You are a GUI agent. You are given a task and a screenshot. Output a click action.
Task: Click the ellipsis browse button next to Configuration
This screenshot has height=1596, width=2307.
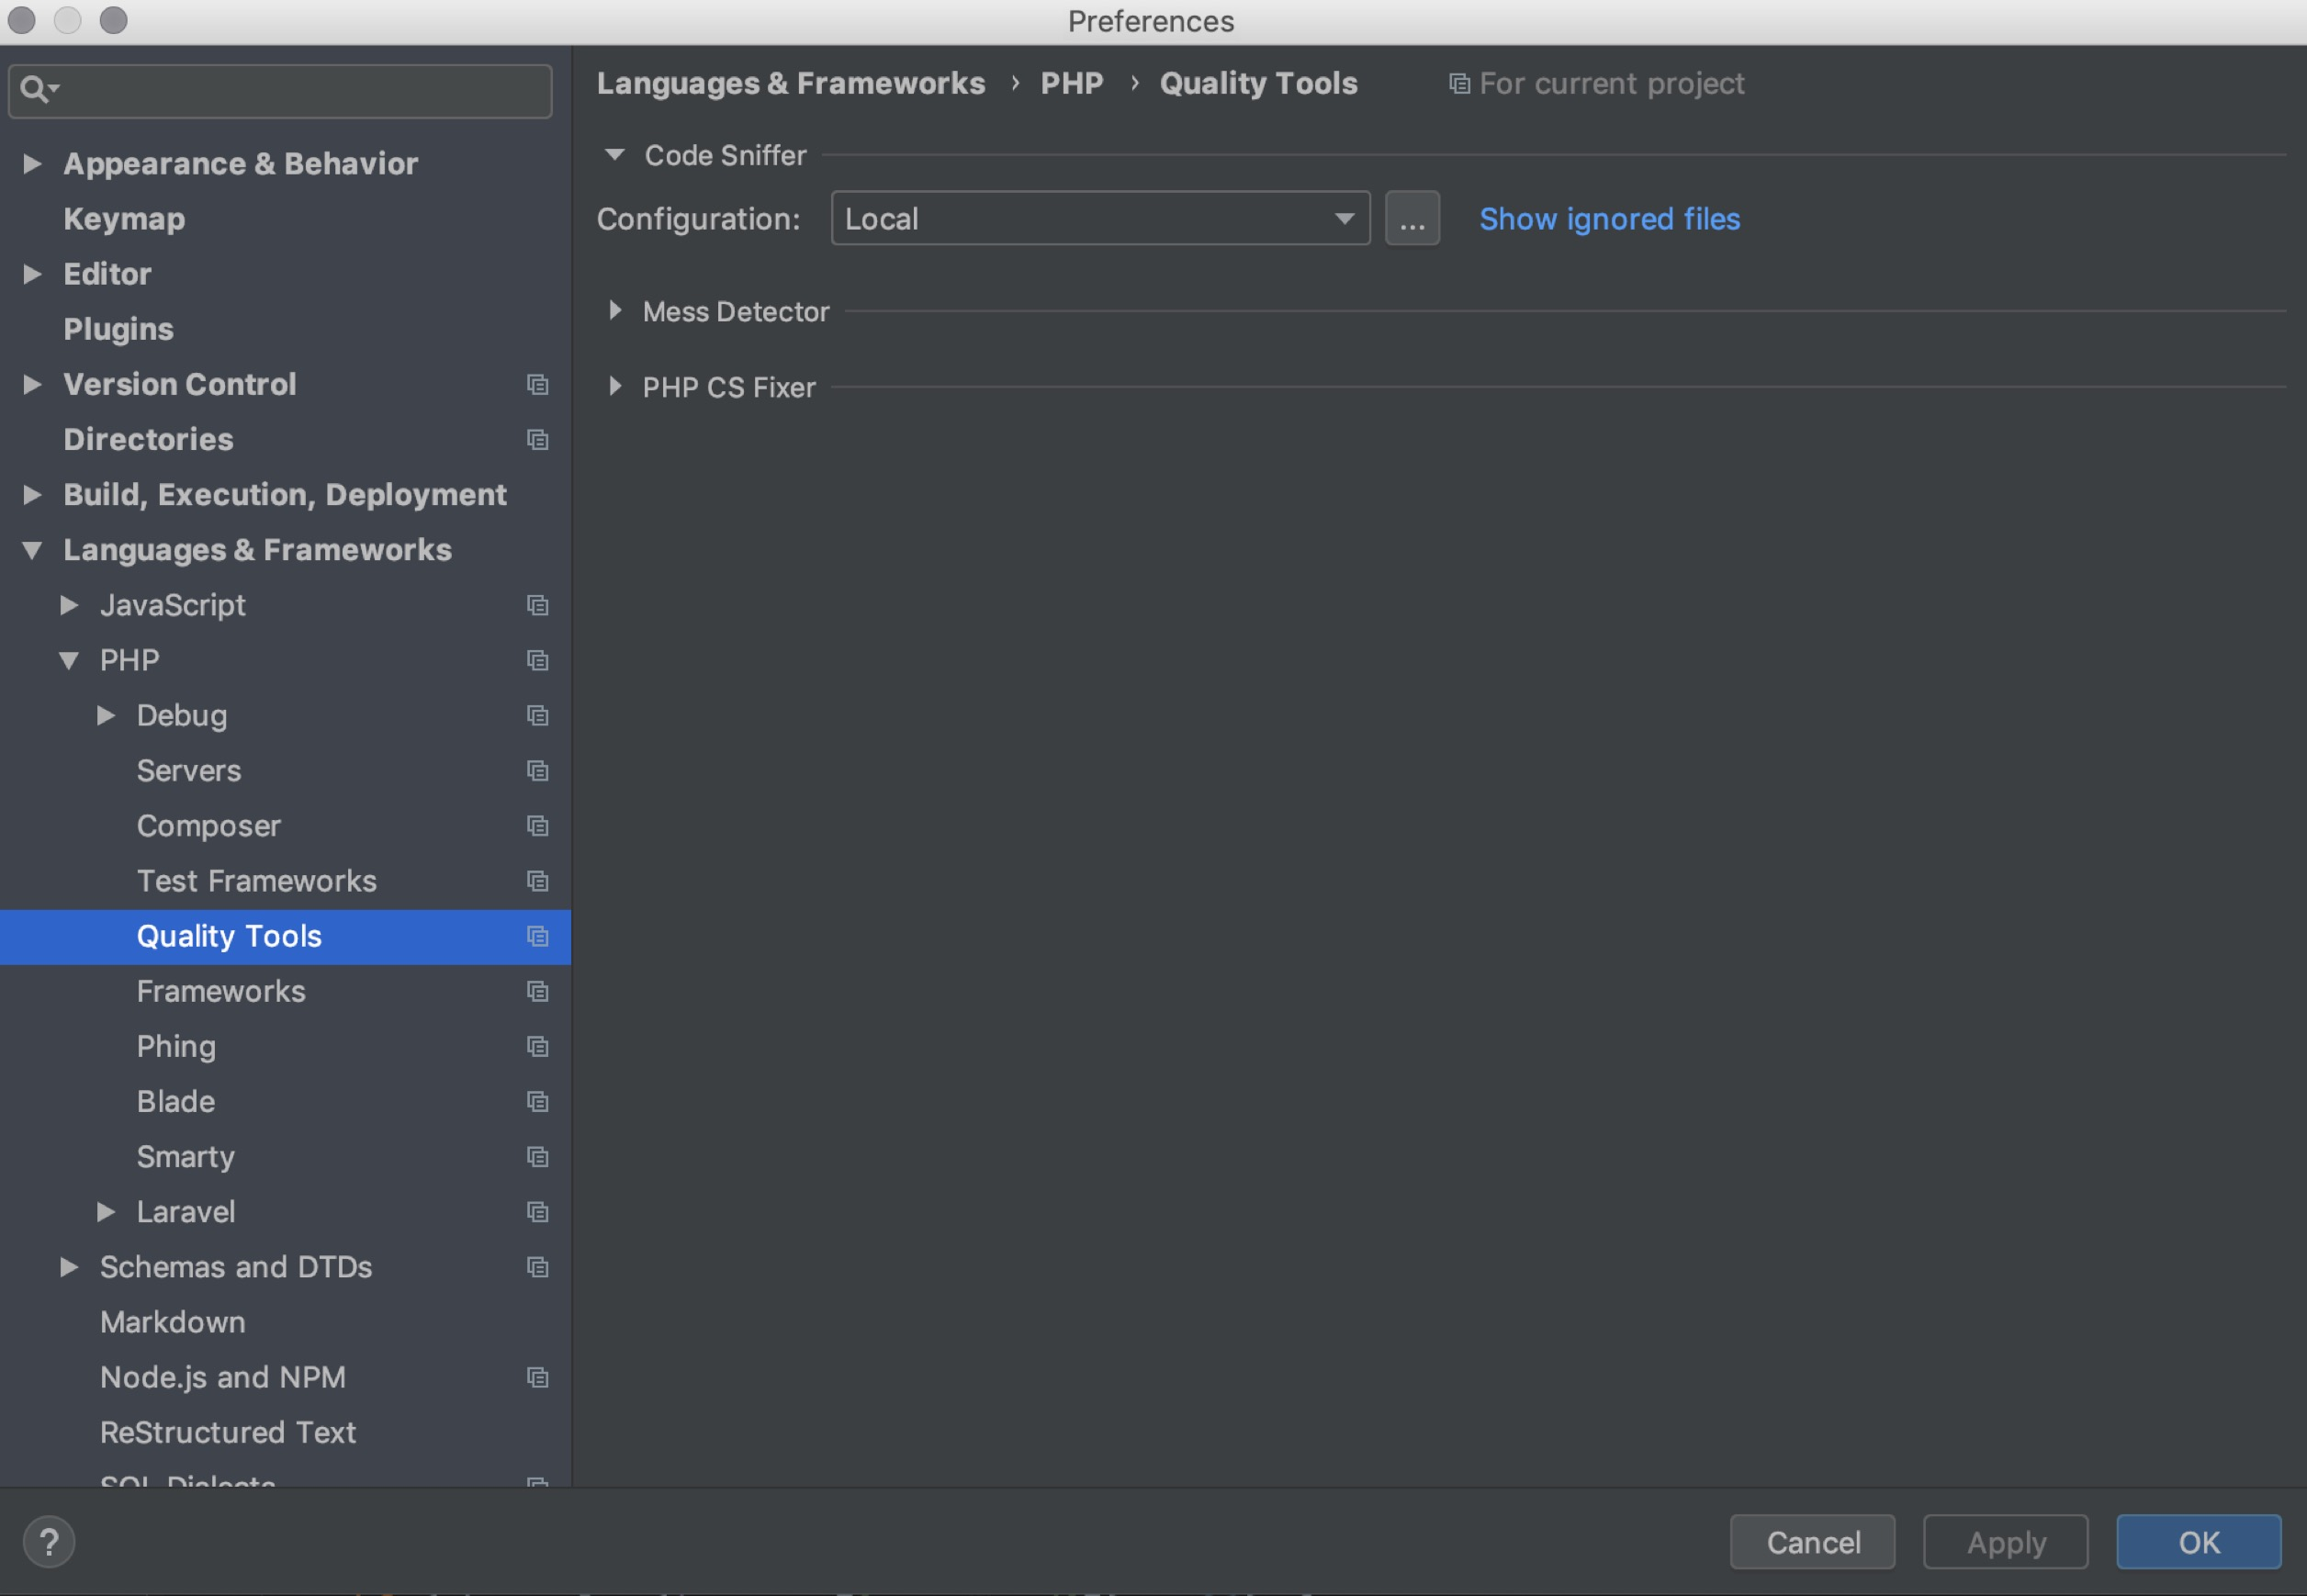(1412, 218)
